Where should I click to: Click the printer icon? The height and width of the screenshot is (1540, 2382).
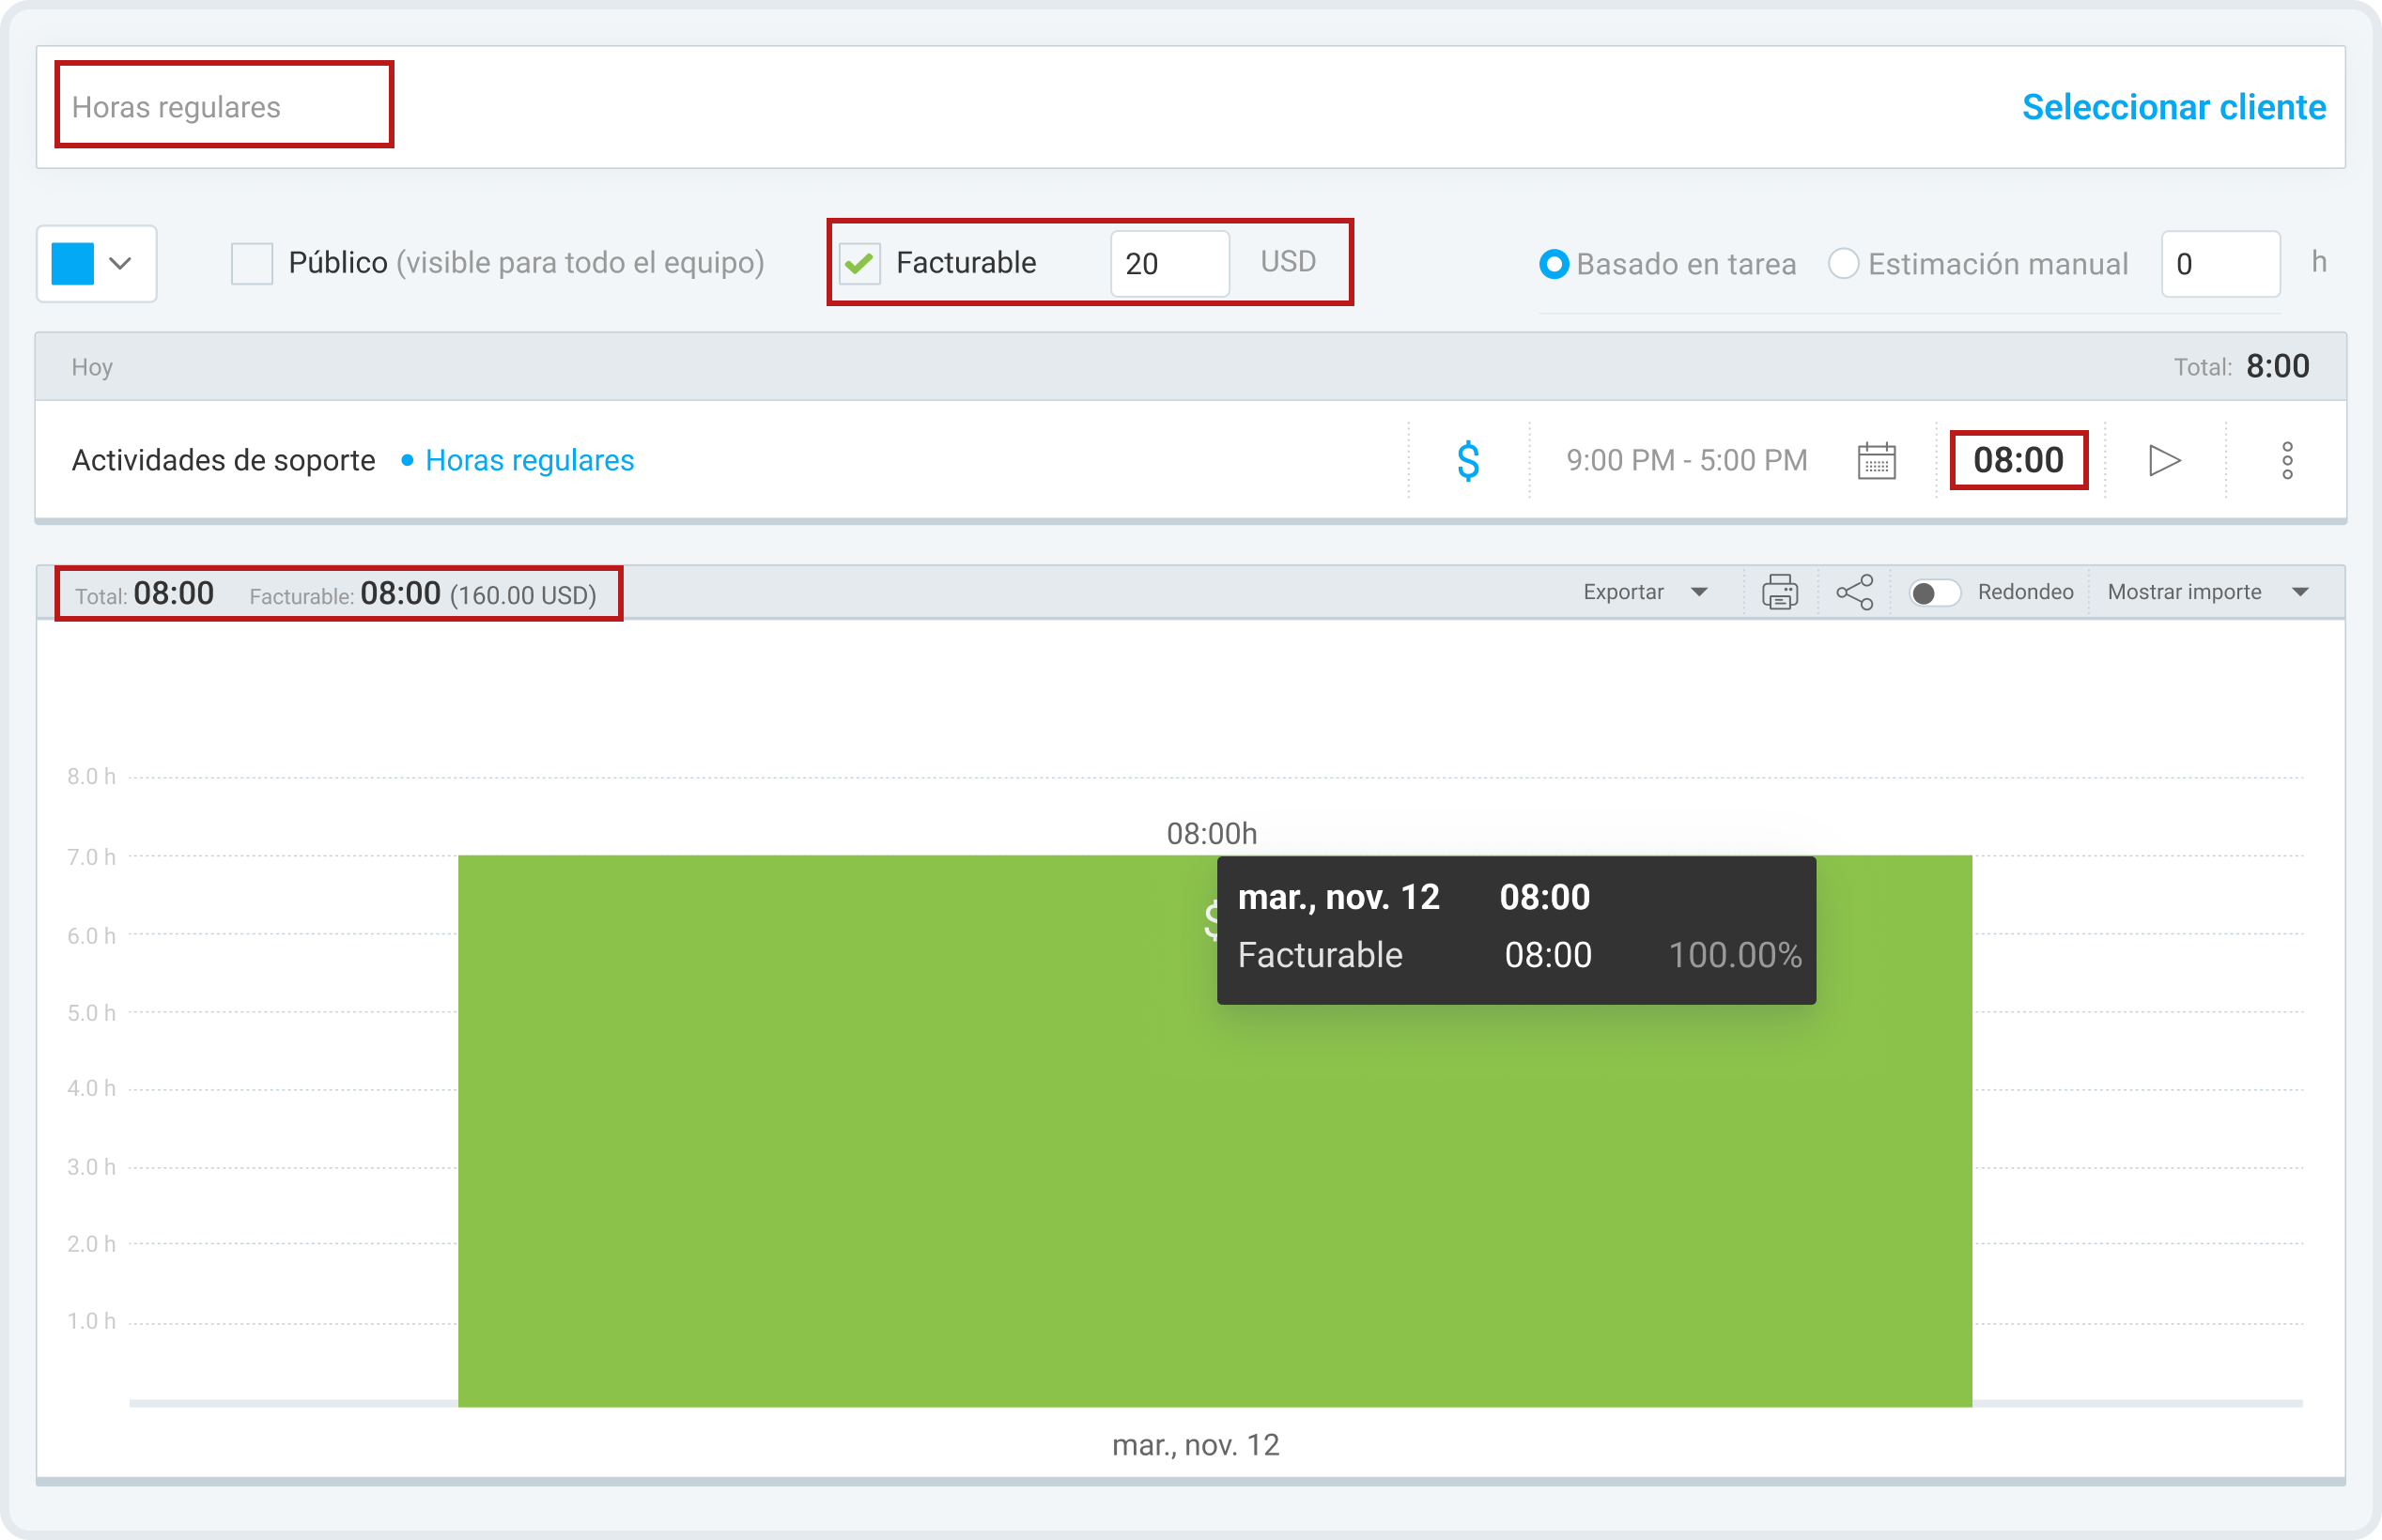click(x=1779, y=592)
